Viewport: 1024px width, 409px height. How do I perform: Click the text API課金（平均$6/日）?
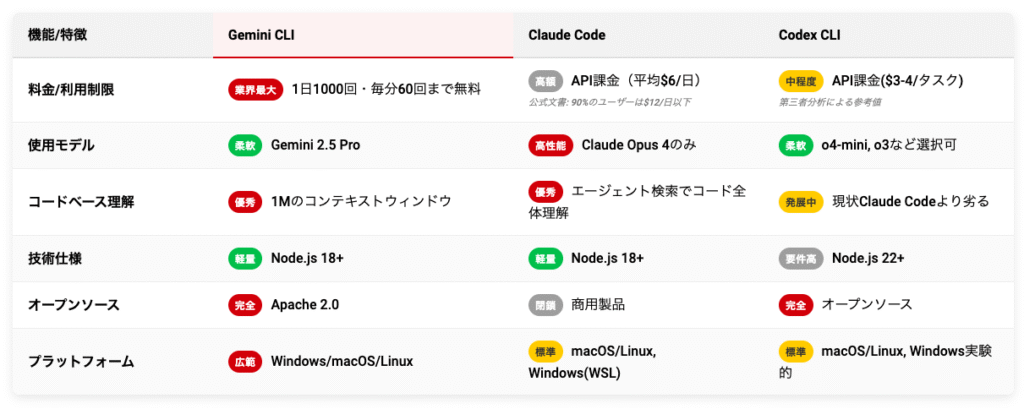click(x=637, y=81)
